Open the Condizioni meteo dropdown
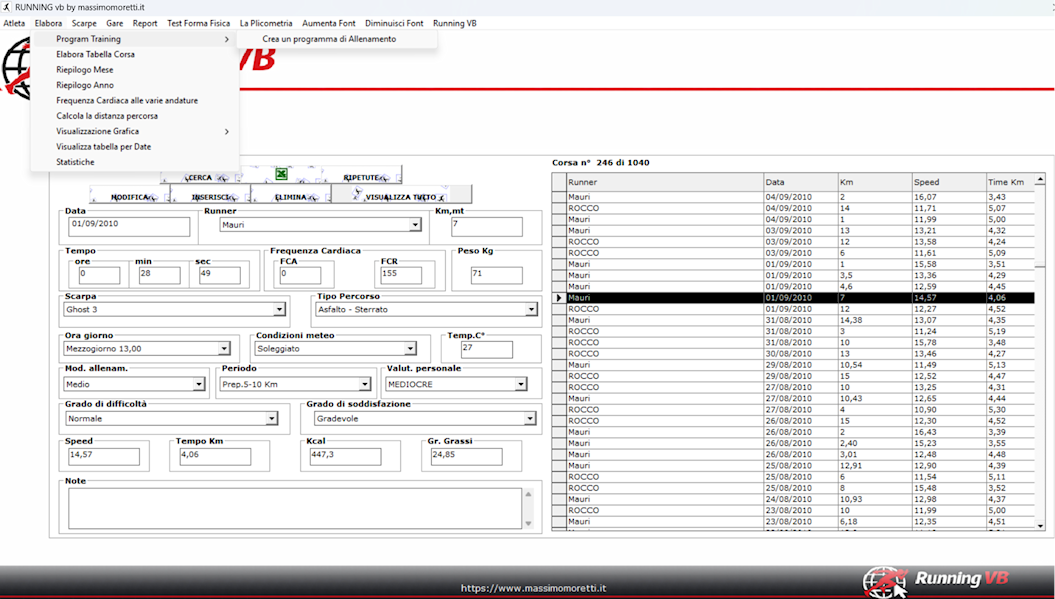The image size is (1055, 599). [410, 349]
